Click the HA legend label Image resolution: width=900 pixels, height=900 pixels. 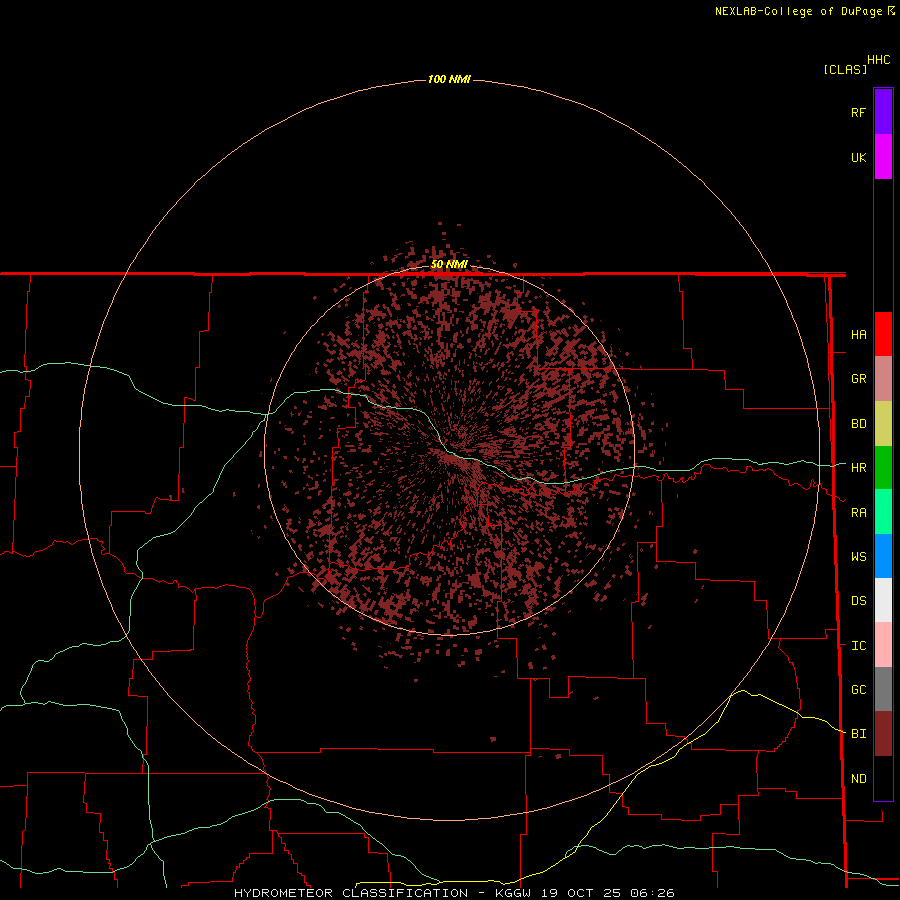pos(859,335)
